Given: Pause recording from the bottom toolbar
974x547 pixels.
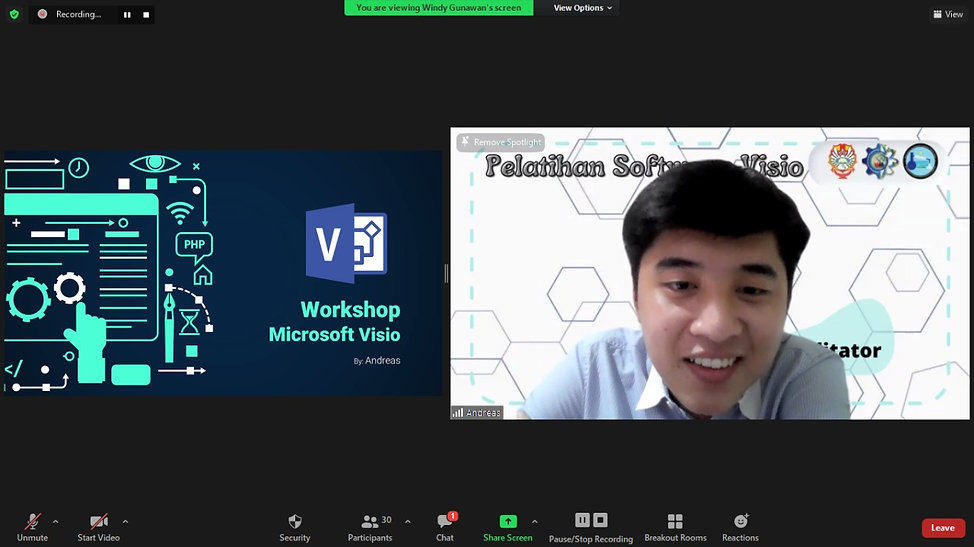Looking at the screenshot, I should coord(582,520).
